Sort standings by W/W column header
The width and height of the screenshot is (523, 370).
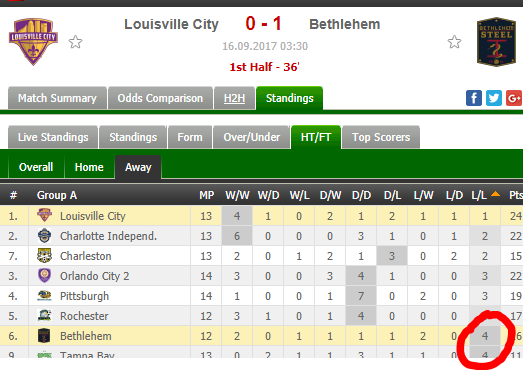237,195
